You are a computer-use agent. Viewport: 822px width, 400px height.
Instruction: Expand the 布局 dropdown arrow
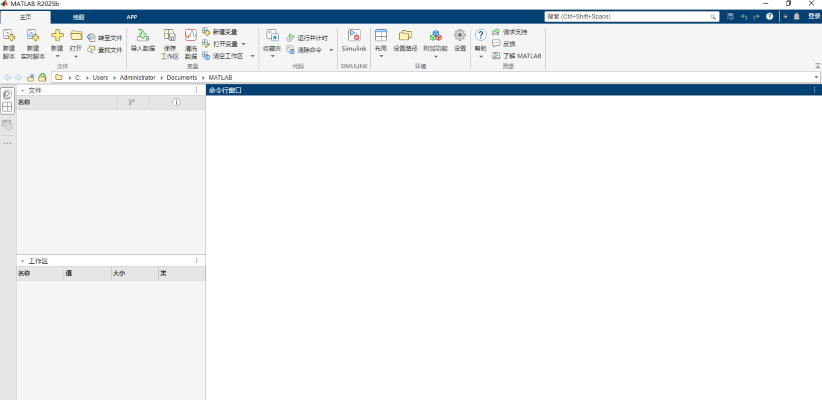pos(381,57)
